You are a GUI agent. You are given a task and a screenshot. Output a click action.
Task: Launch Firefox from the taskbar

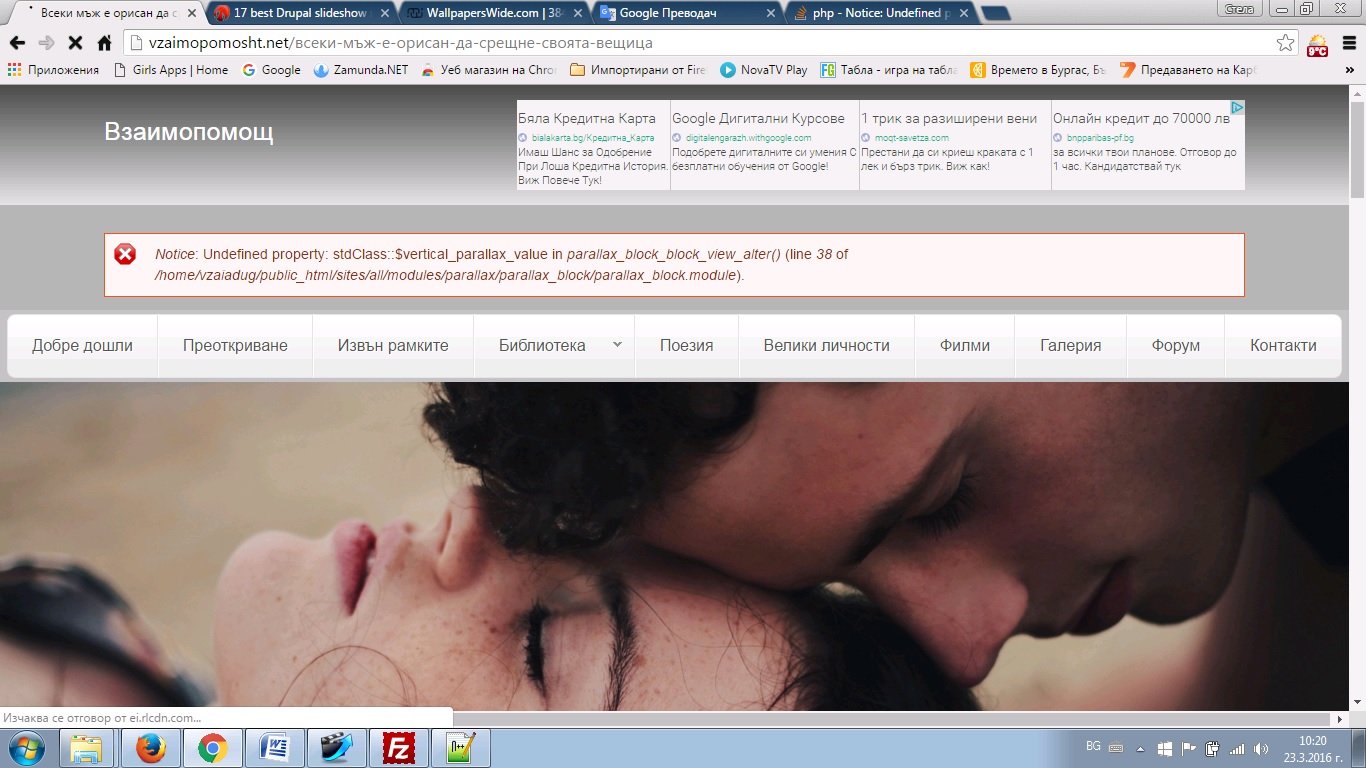(x=150, y=748)
